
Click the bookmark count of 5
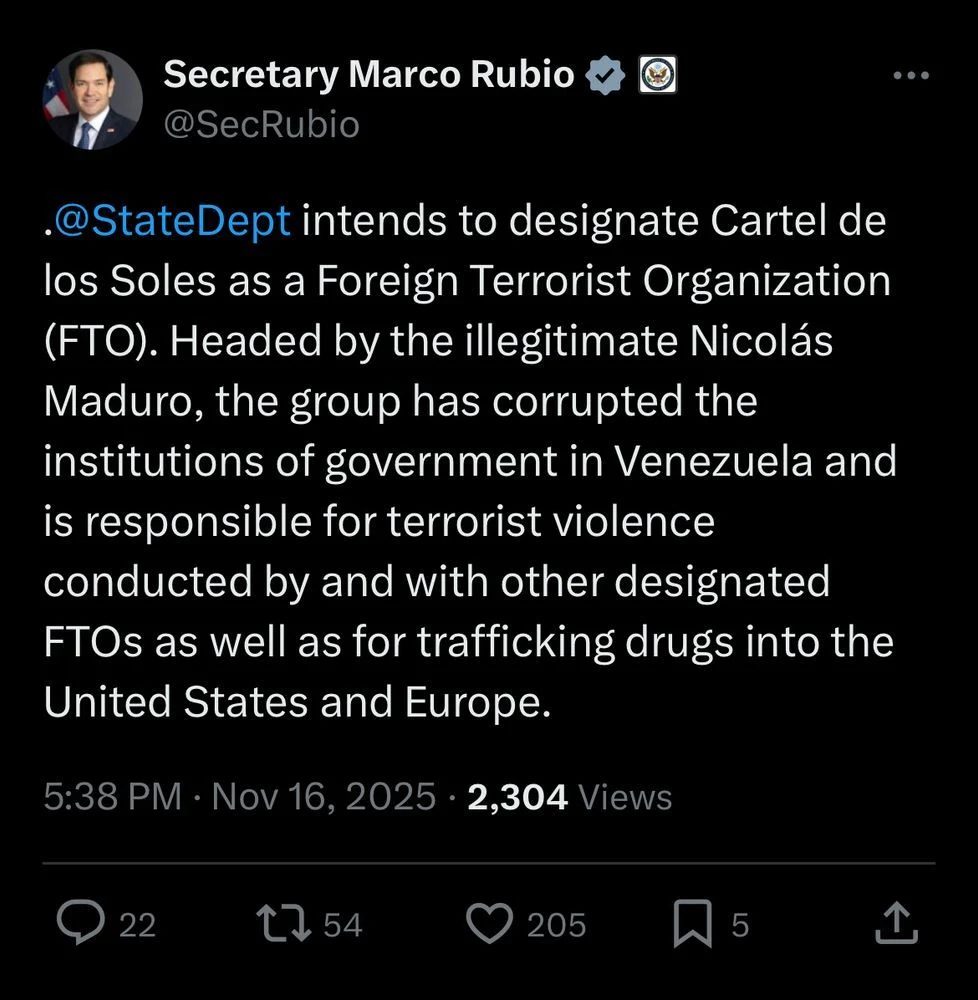pyautogui.click(x=739, y=925)
